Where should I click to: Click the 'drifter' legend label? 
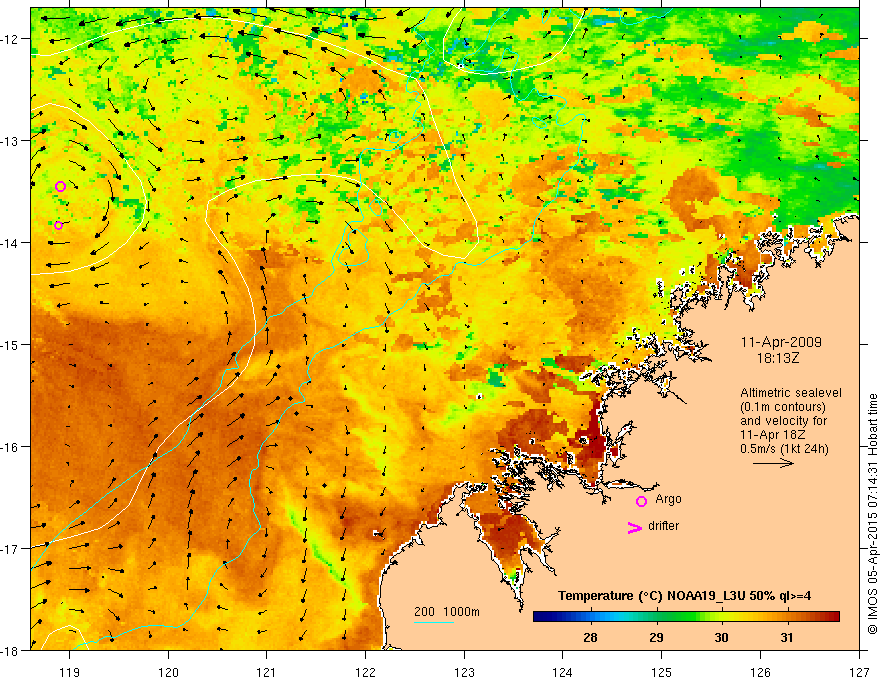[663, 526]
